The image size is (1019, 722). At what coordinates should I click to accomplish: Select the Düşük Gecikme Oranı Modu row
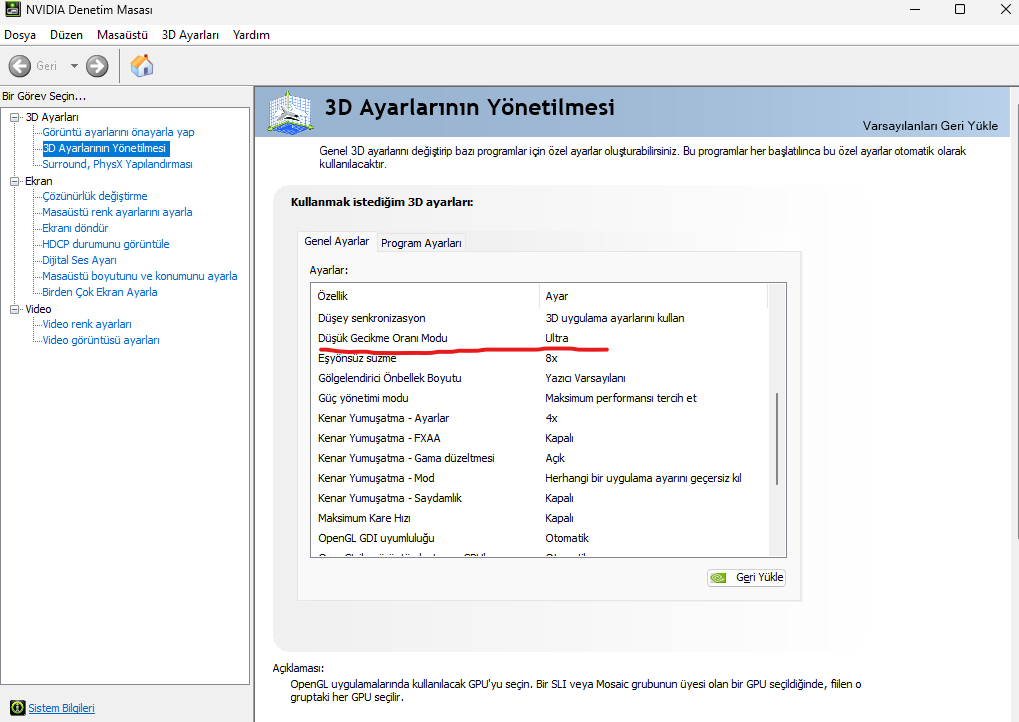pyautogui.click(x=539, y=339)
